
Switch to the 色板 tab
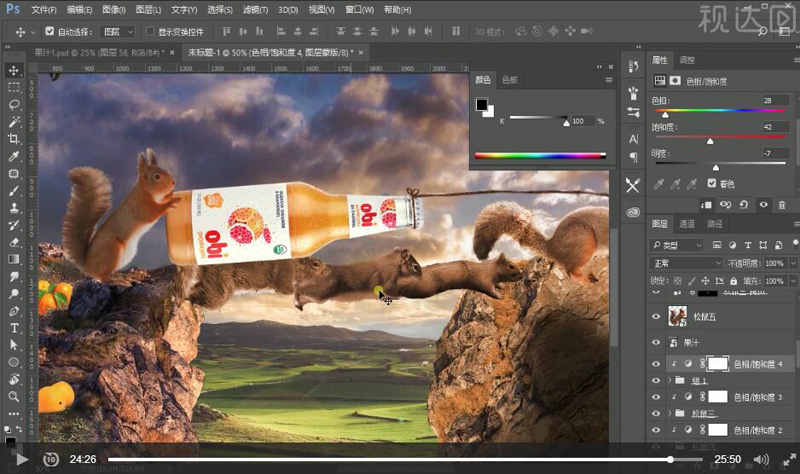(x=510, y=80)
